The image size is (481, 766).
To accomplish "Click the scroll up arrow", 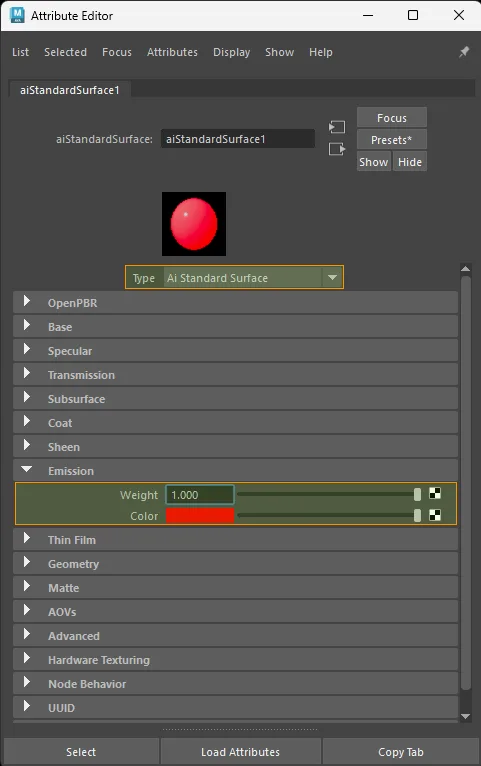I will 466,269.
